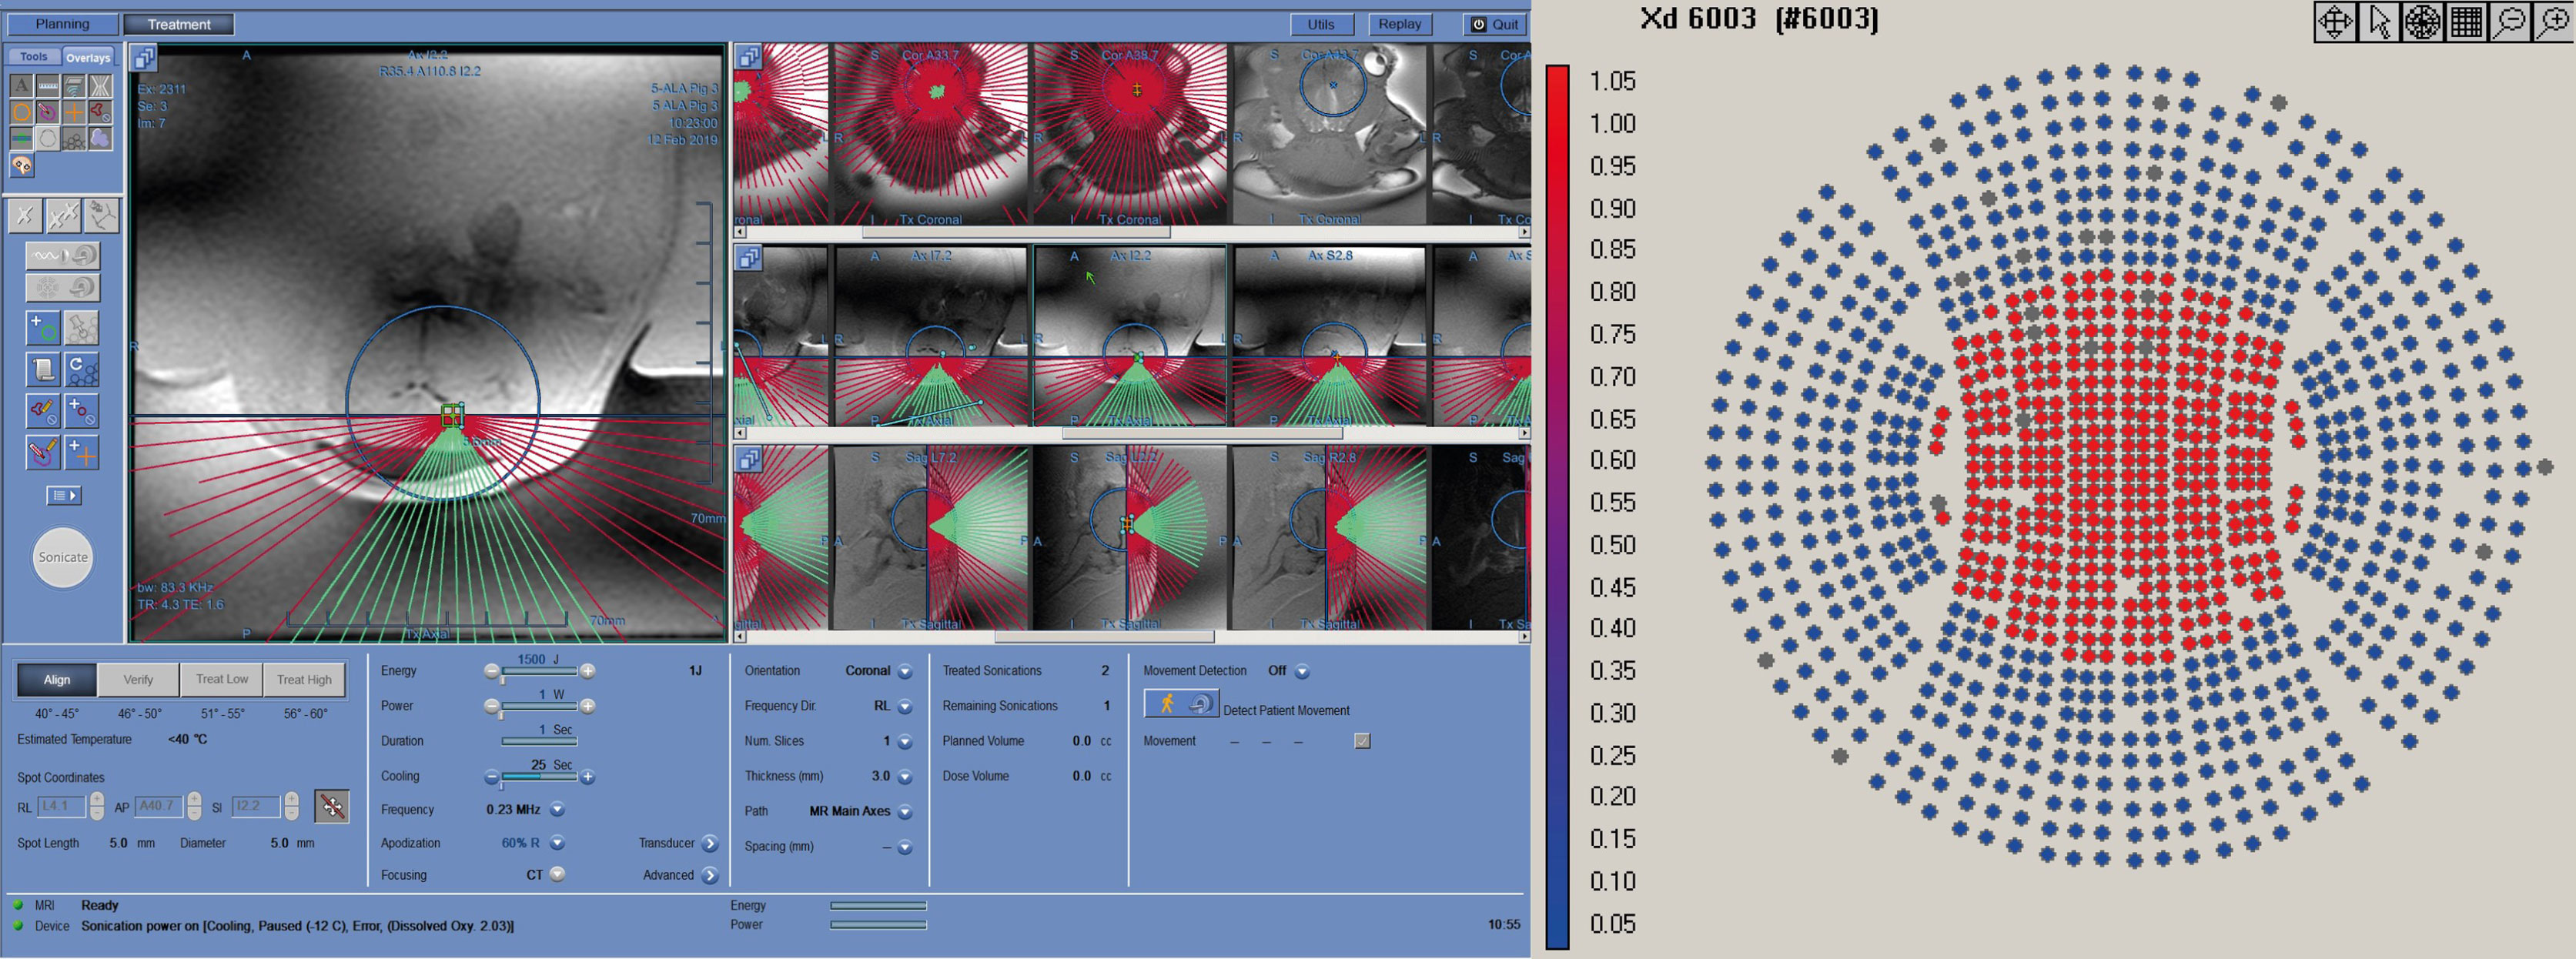This screenshot has width=2576, height=959.
Task: Click the add orange crosshair marker icon
Action: click(x=82, y=452)
